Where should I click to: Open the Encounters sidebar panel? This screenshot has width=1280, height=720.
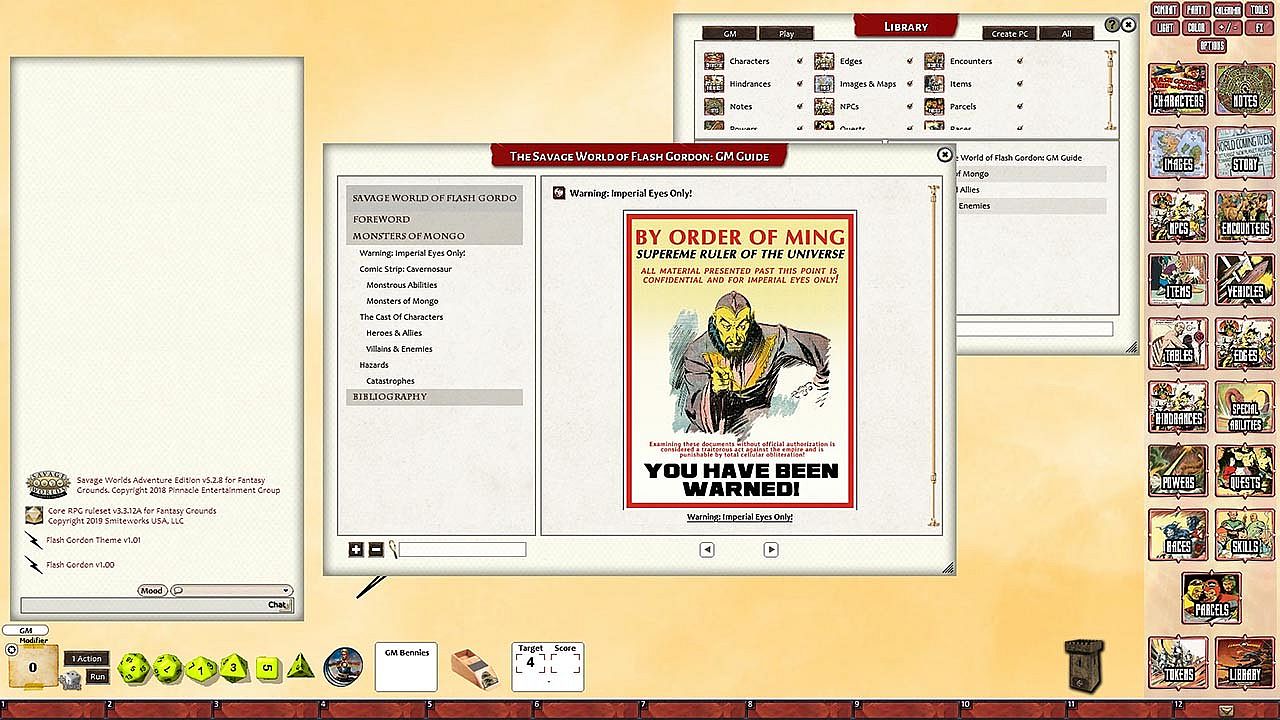coord(1244,218)
